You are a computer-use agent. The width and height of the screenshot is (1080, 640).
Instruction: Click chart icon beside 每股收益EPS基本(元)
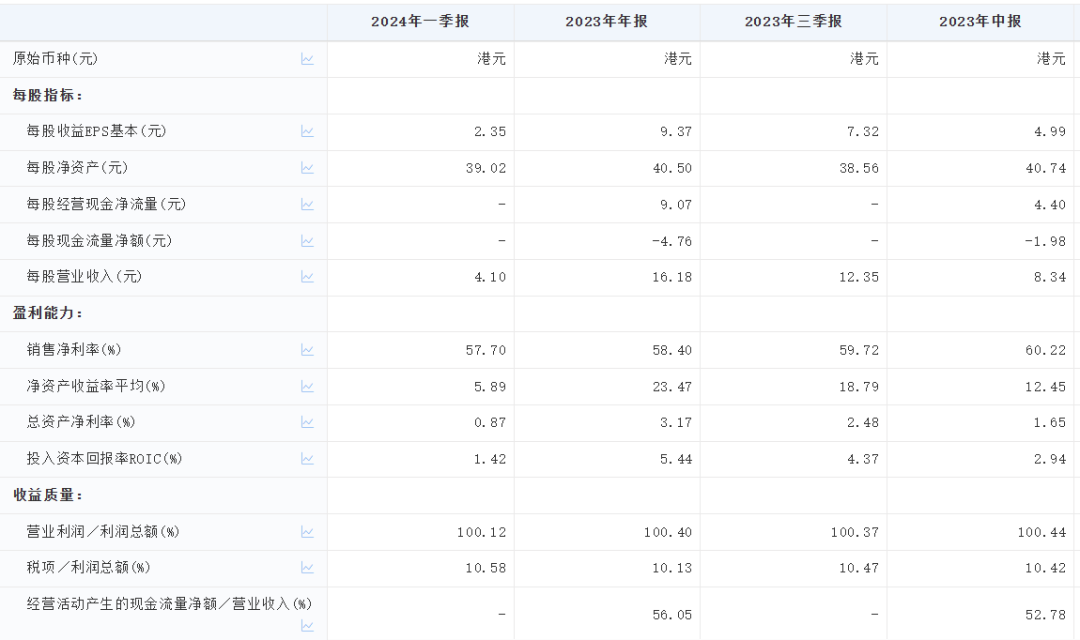(307, 132)
